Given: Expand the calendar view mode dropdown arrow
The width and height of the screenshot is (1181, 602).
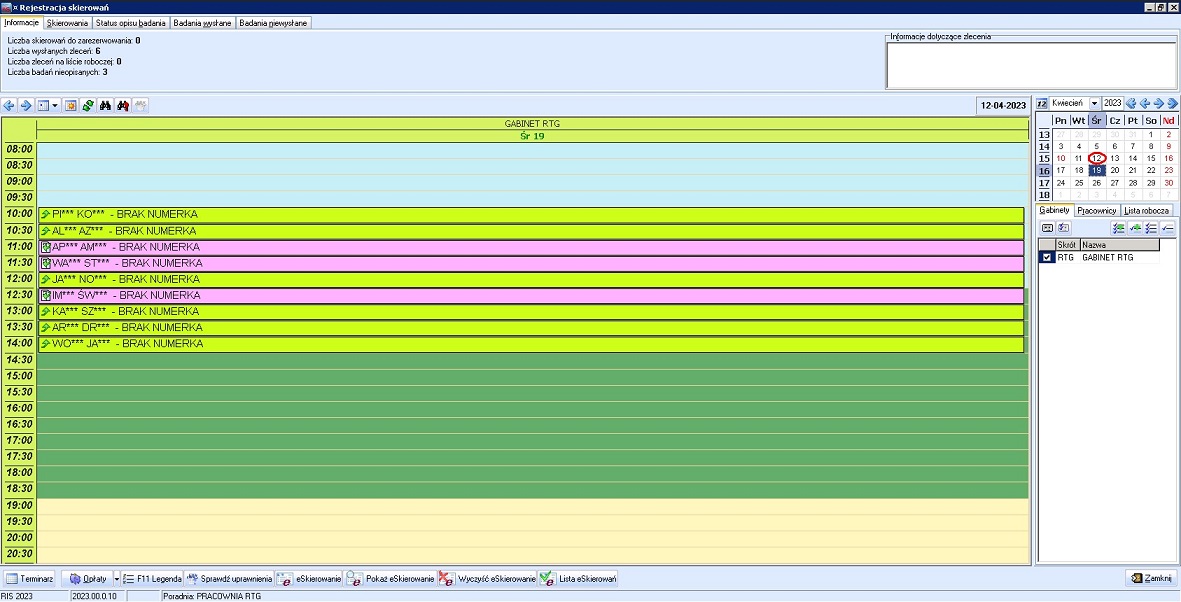Looking at the screenshot, I should 55,105.
